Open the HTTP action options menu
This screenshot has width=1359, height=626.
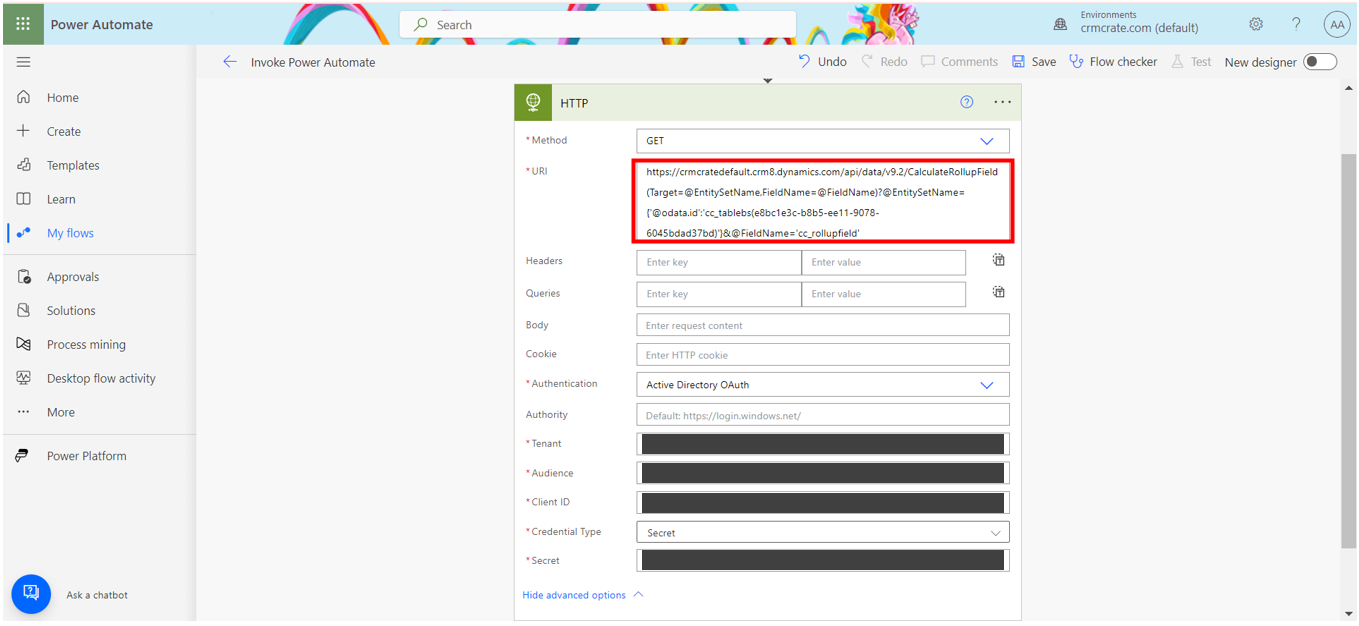click(x=1003, y=102)
